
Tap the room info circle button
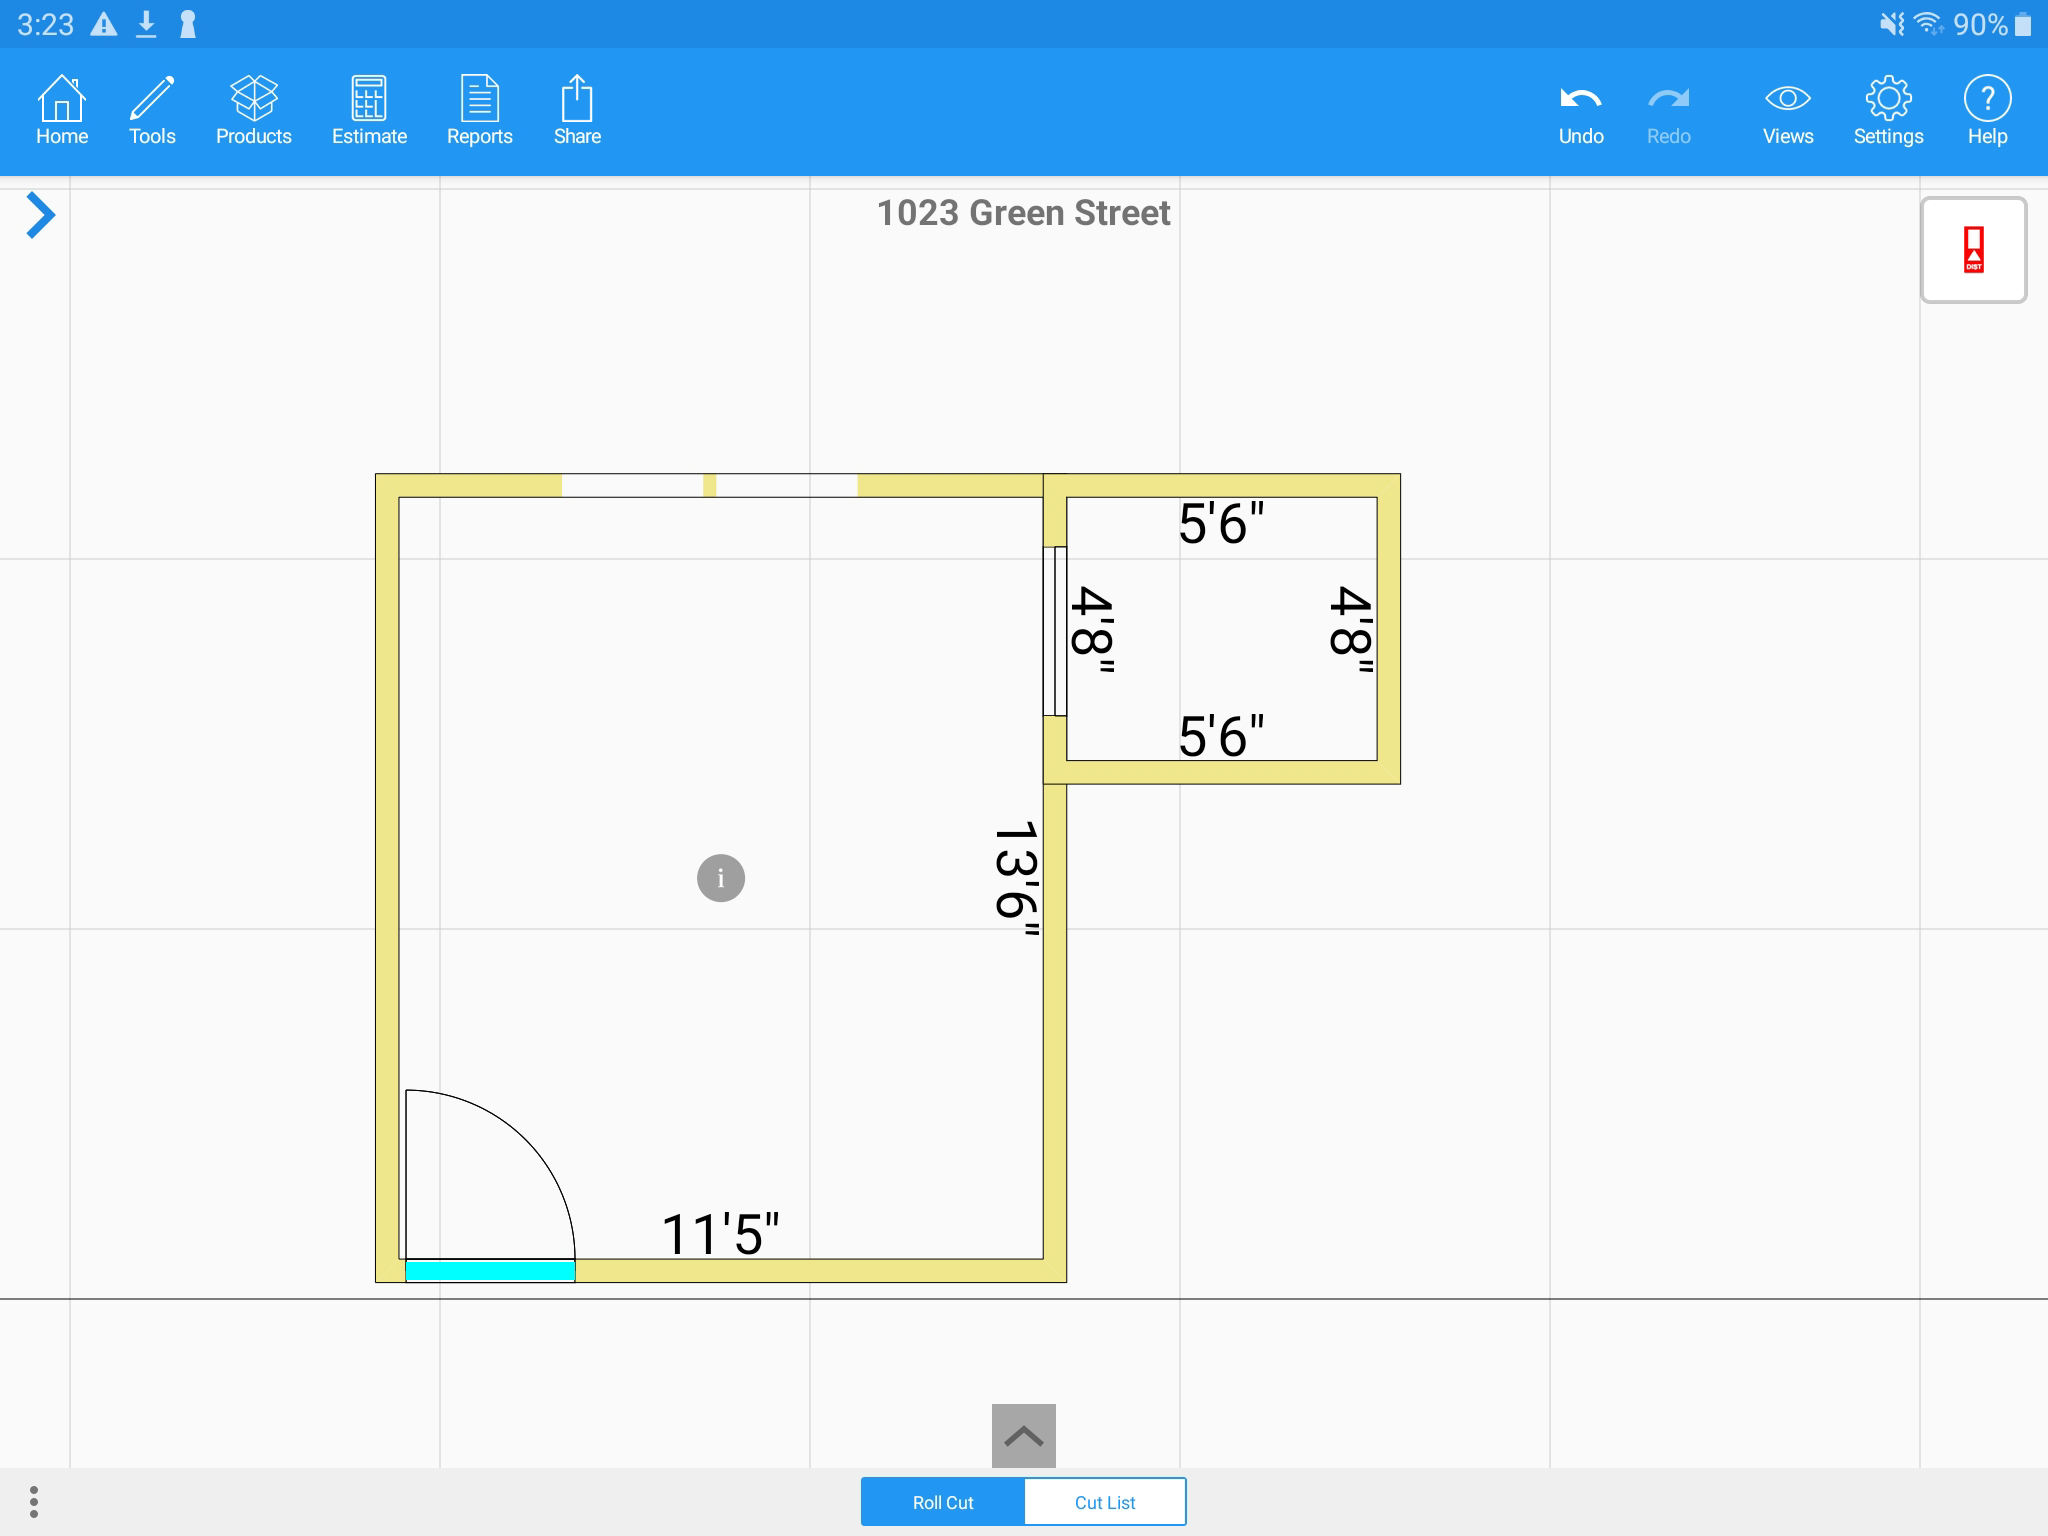(x=720, y=878)
